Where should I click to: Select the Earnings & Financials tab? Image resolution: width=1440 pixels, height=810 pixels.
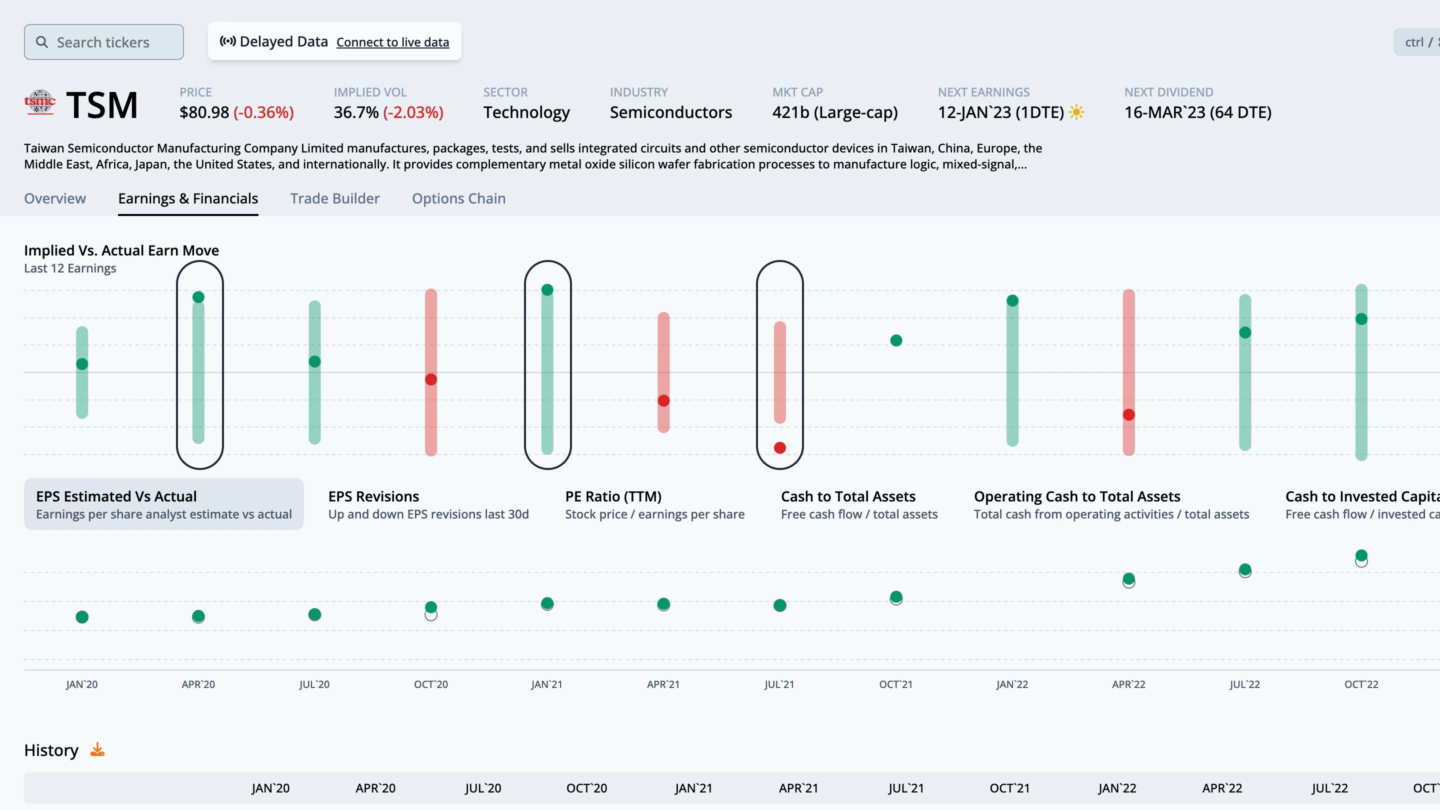coord(188,198)
